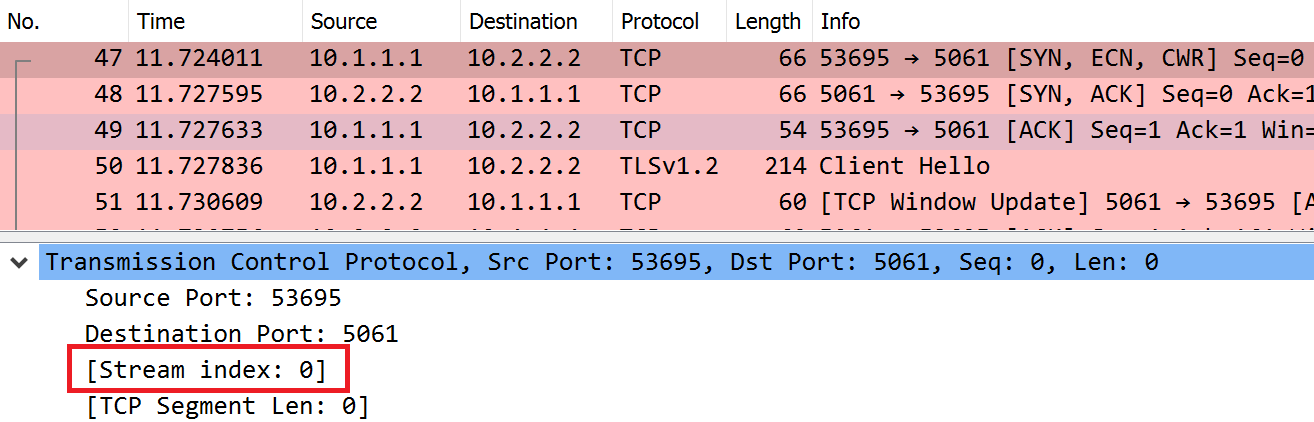Select the TCP Segment Len: 0 field
The image size is (1314, 422).
click(227, 406)
